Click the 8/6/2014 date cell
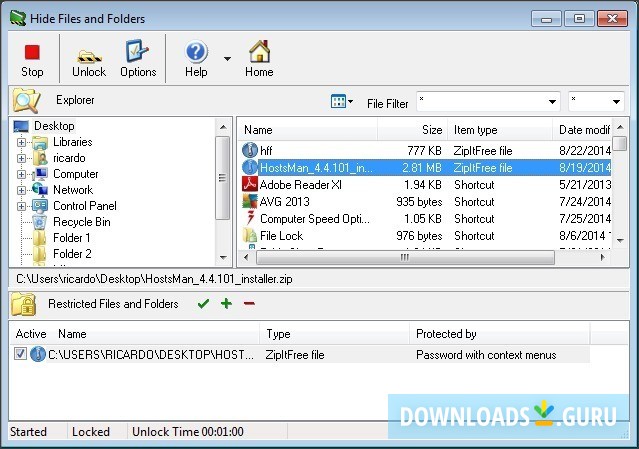 pyautogui.click(x=584, y=236)
